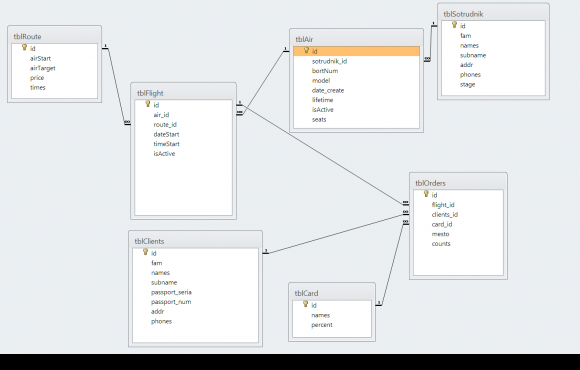Click the primary key icon in tblClients
This screenshot has height=370, width=580.
[x=145, y=252]
